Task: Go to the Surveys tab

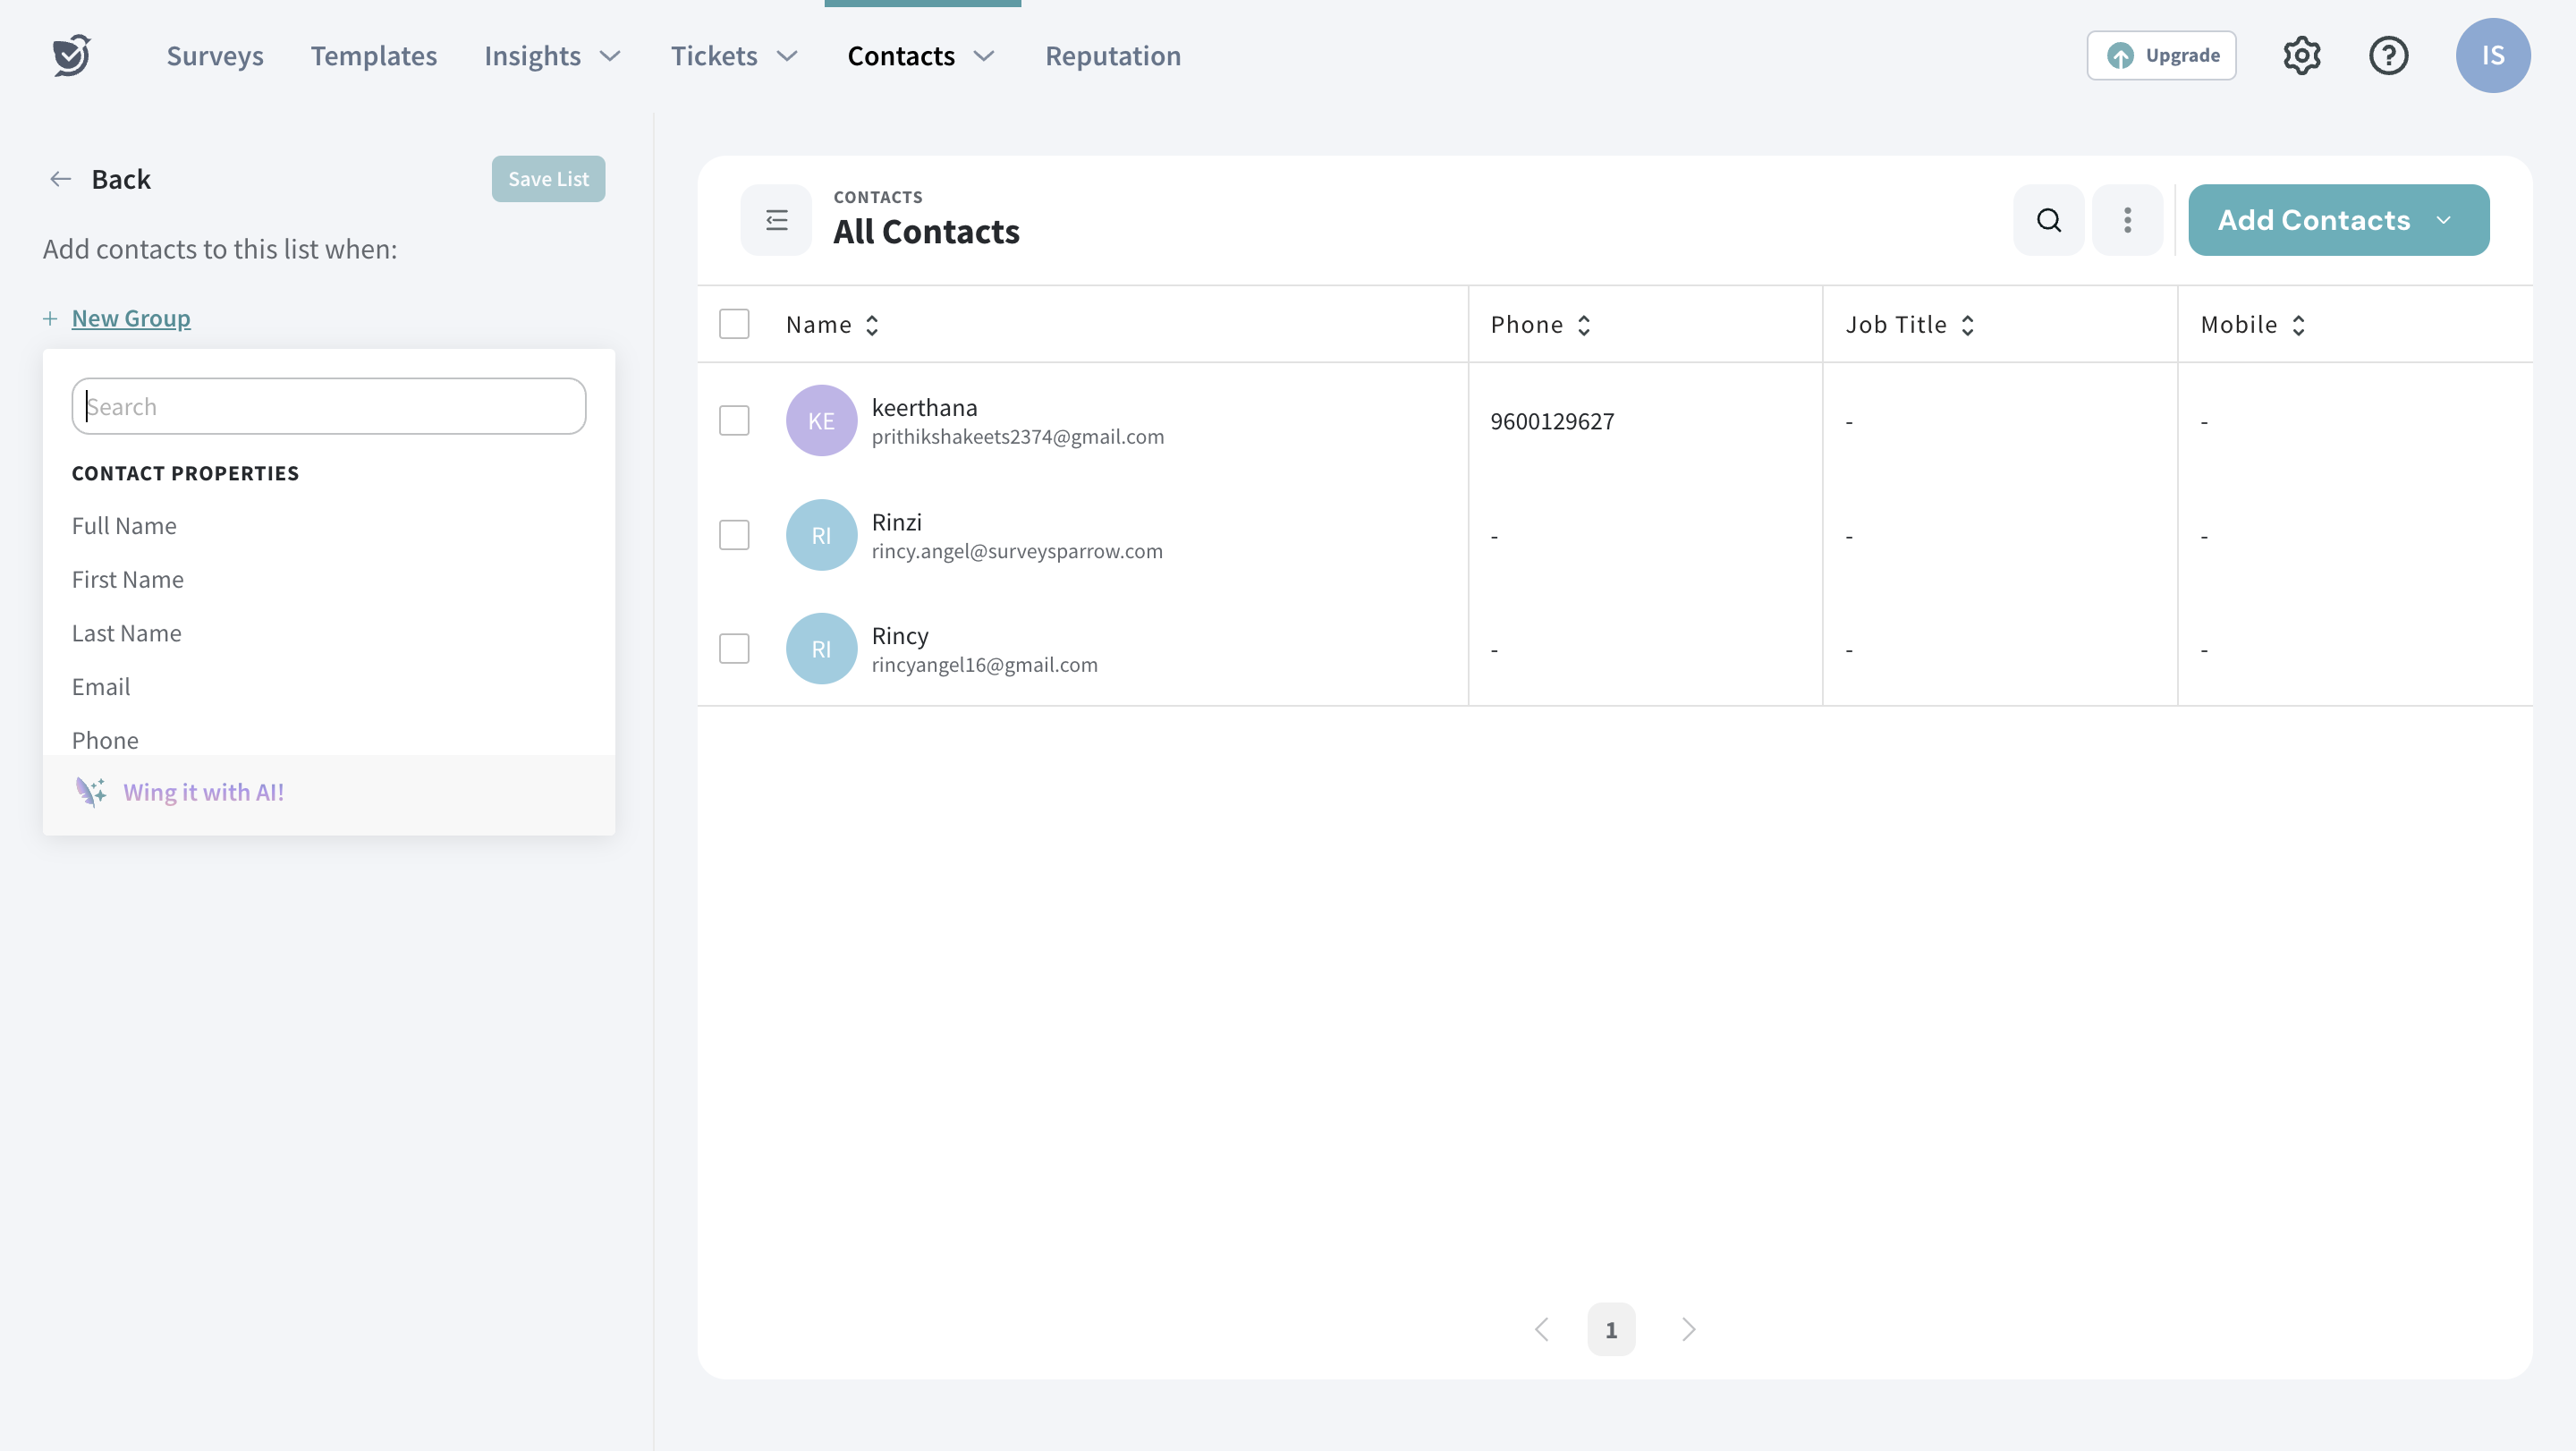Action: 214,56
